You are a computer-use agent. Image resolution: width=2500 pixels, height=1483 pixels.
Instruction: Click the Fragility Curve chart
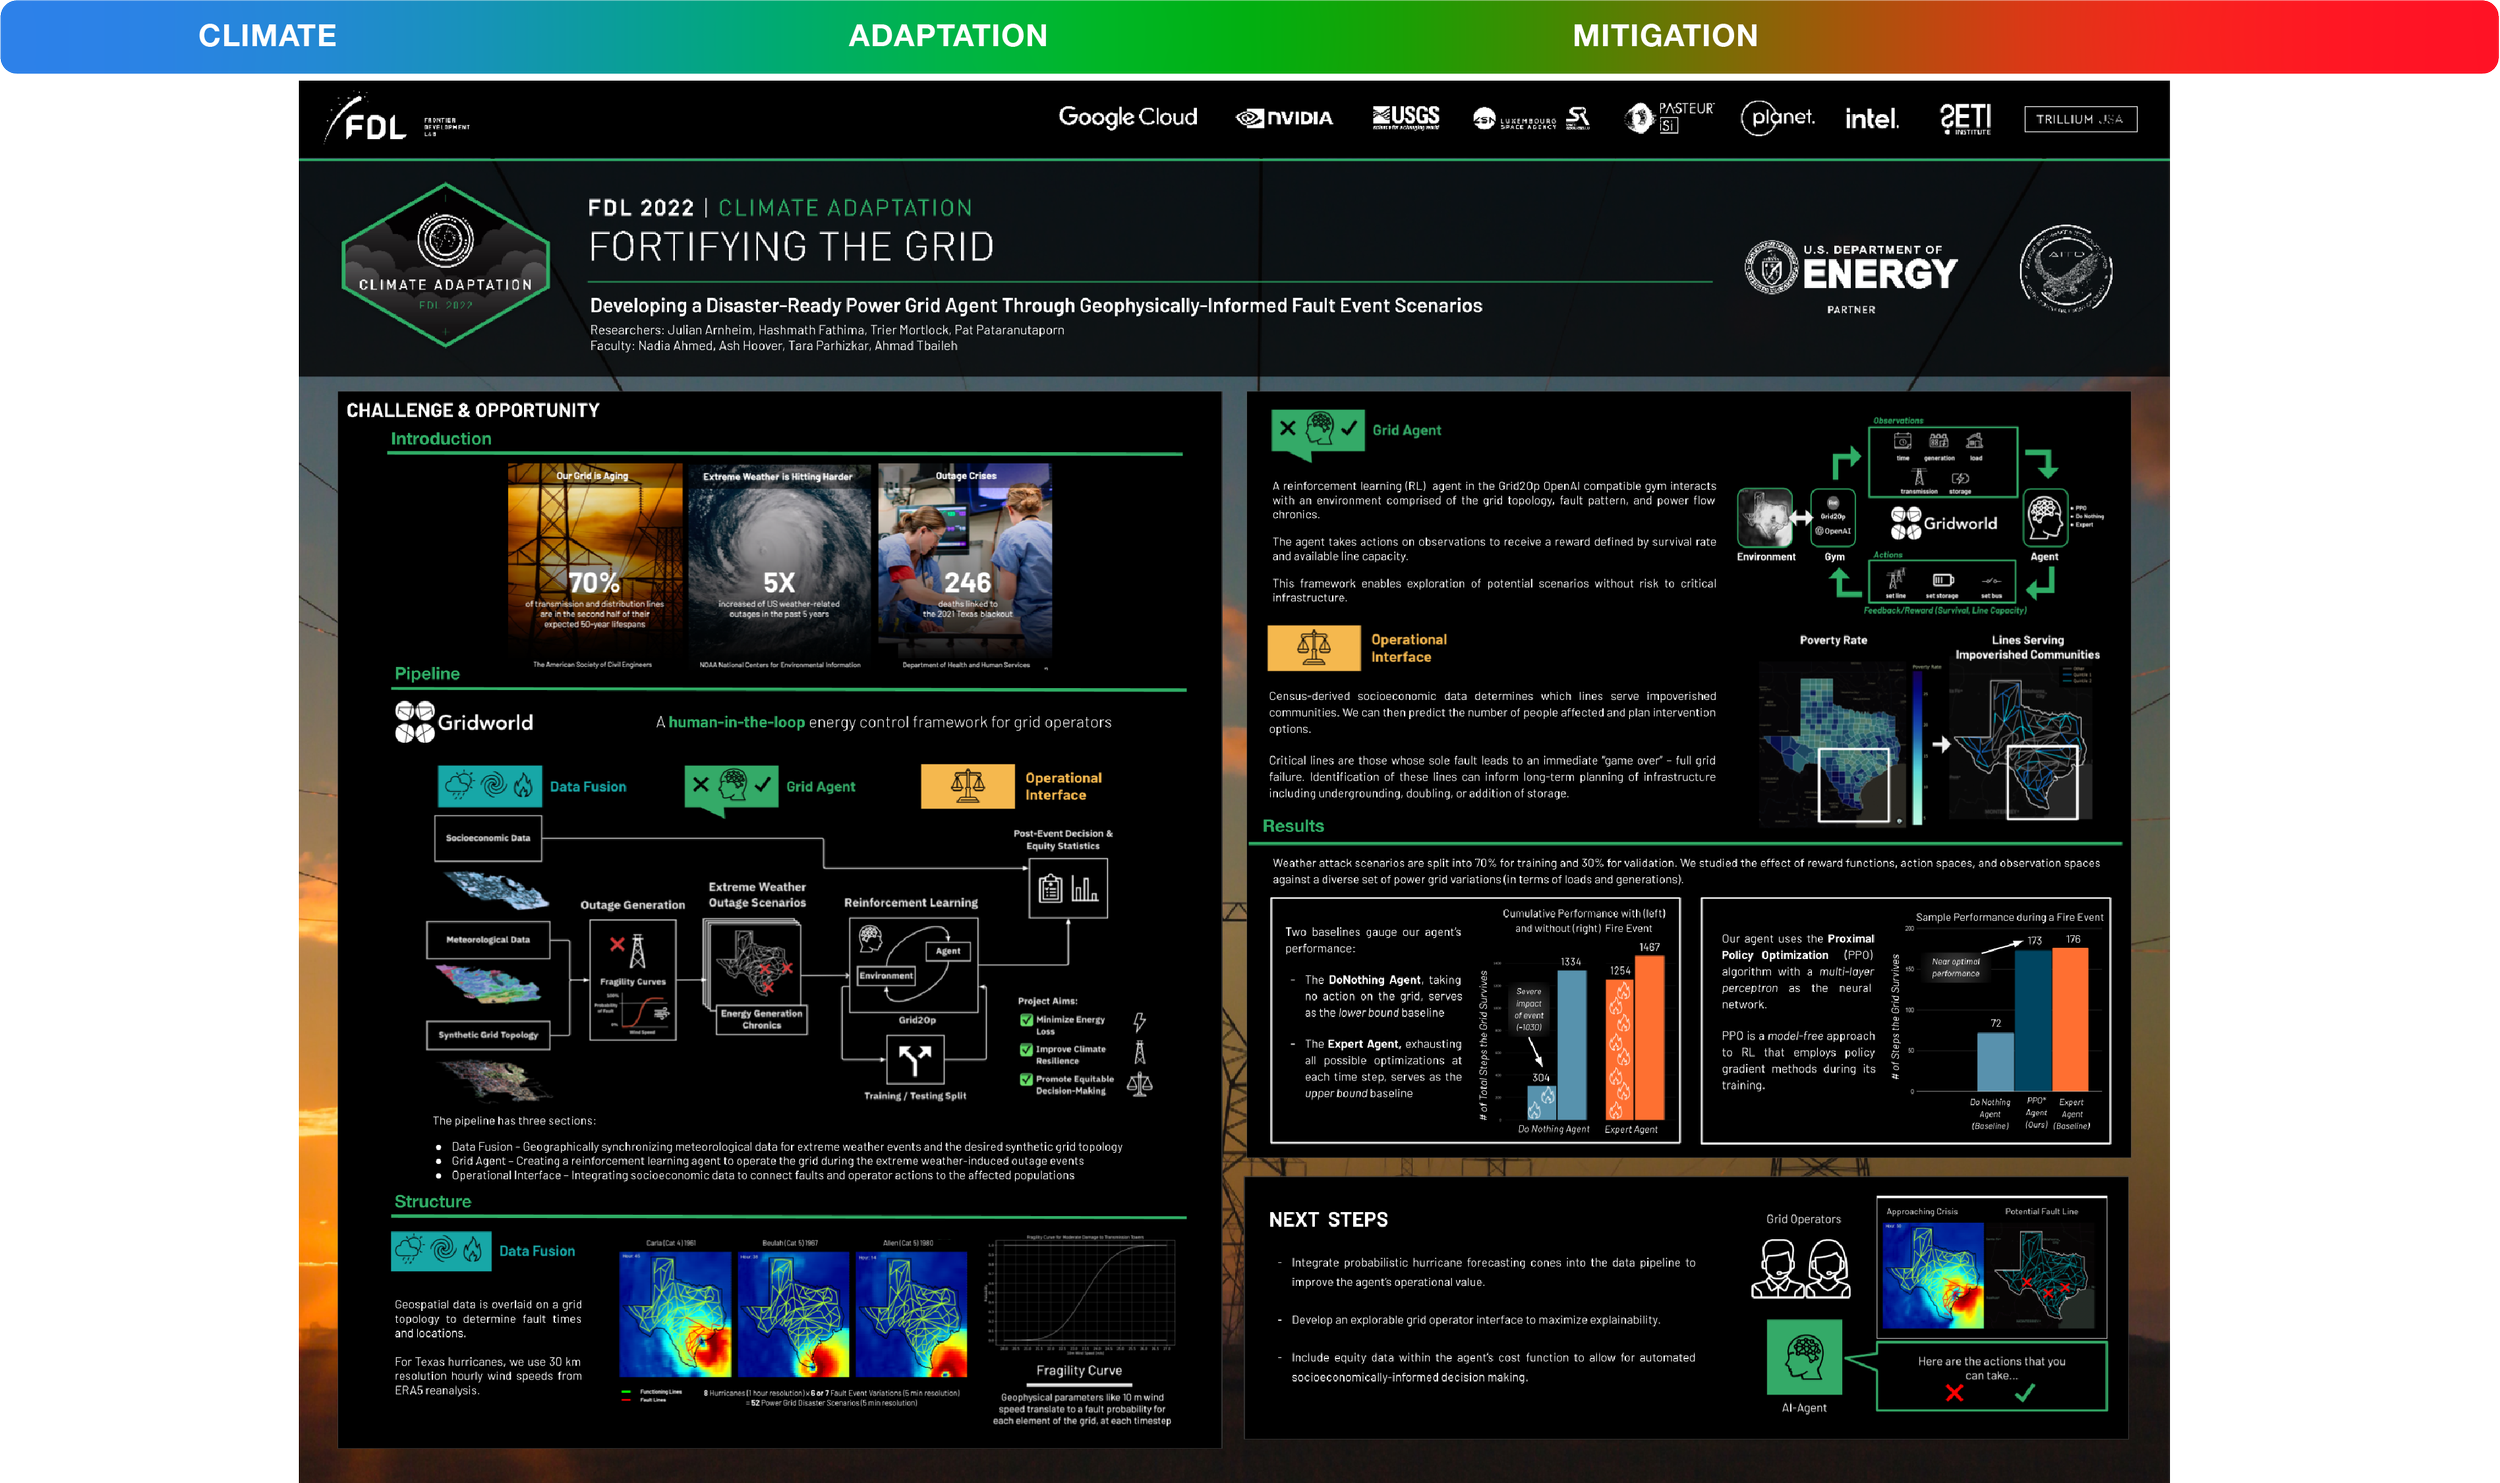coord(1079,1293)
